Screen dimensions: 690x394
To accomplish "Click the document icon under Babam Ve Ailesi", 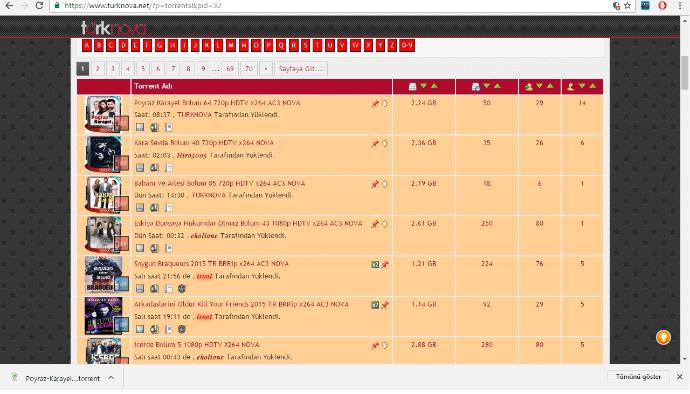I will click(x=169, y=207).
